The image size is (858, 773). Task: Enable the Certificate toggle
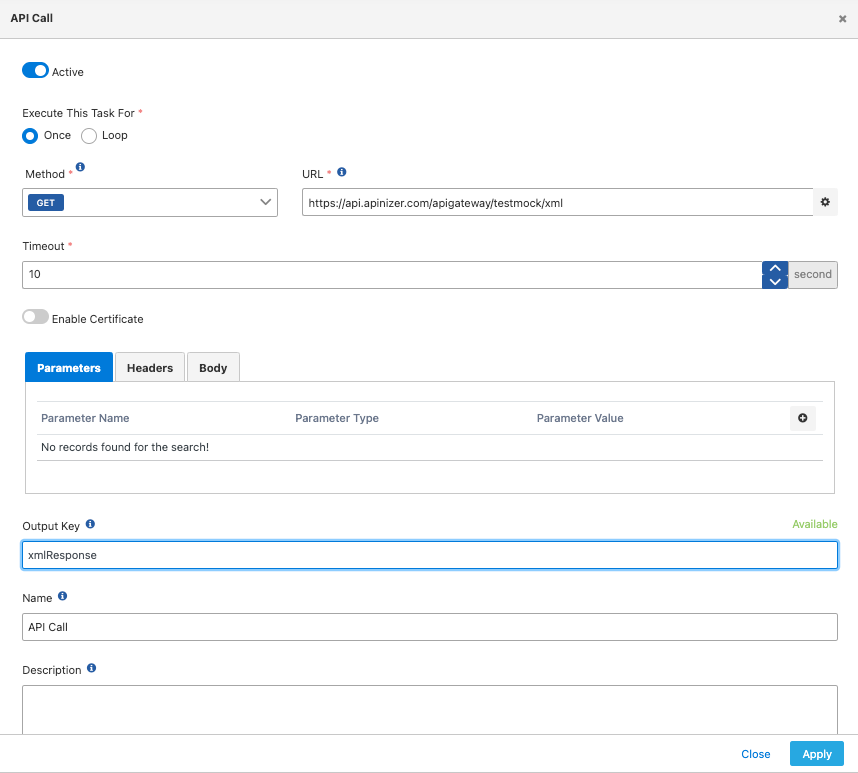[35, 317]
